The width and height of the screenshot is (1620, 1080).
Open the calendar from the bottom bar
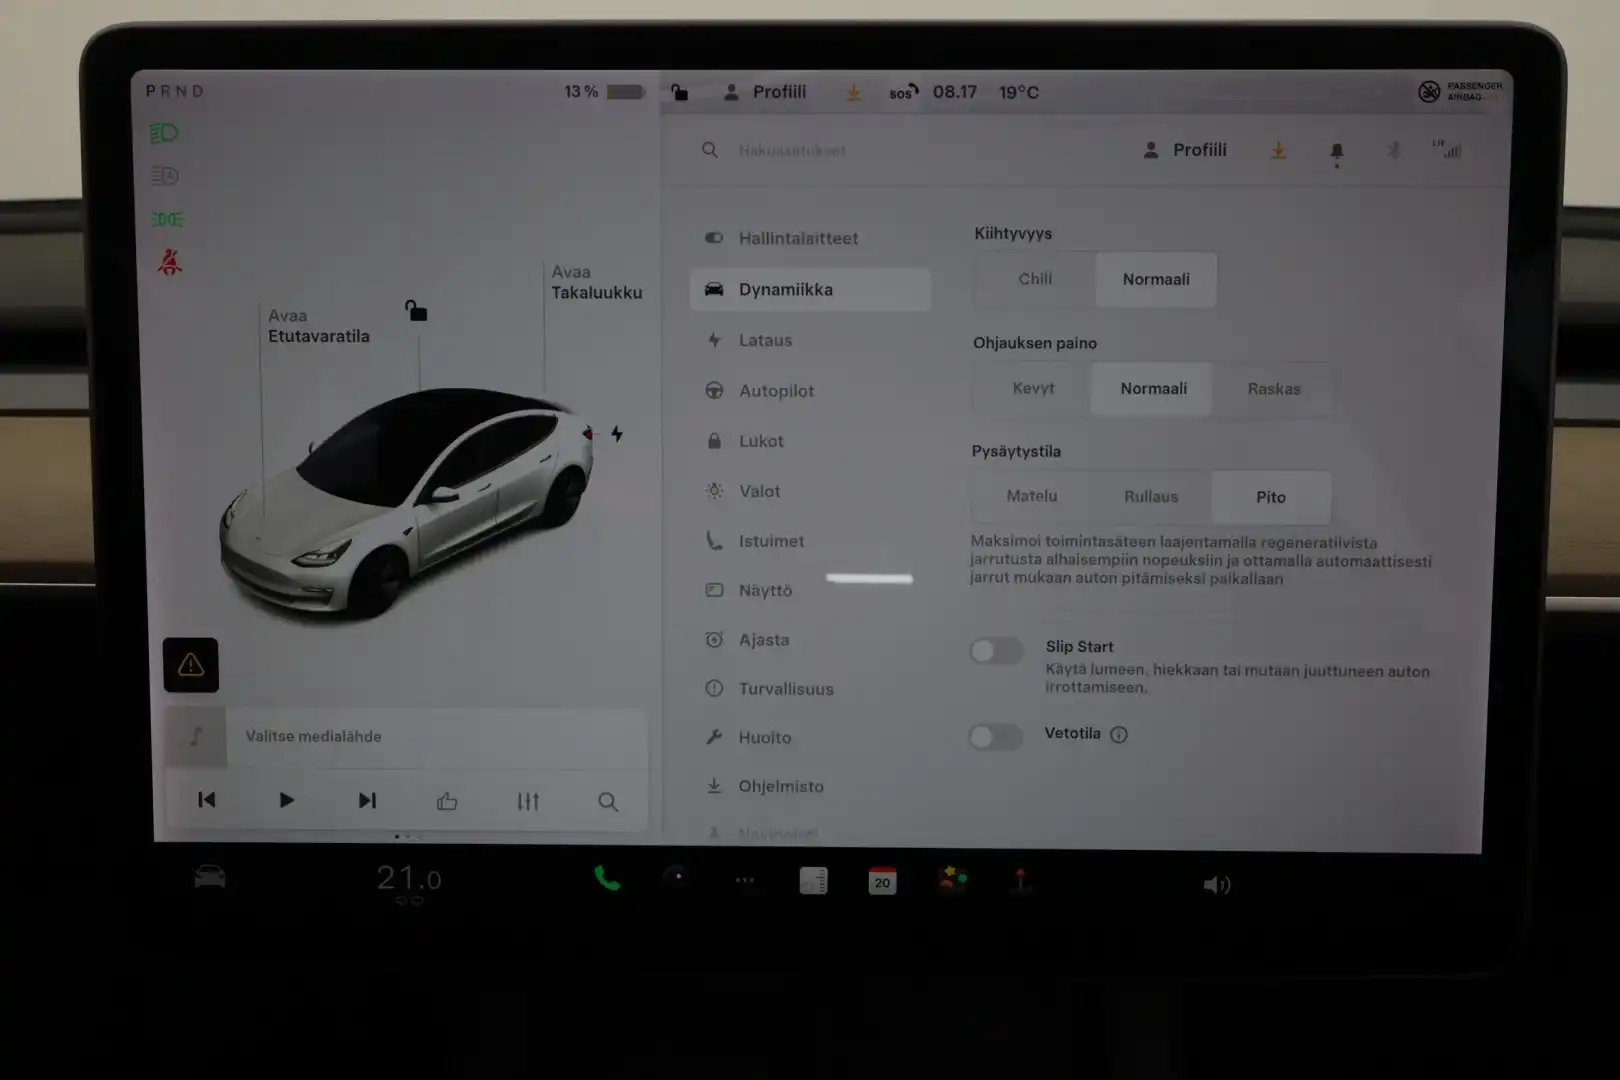click(x=882, y=881)
